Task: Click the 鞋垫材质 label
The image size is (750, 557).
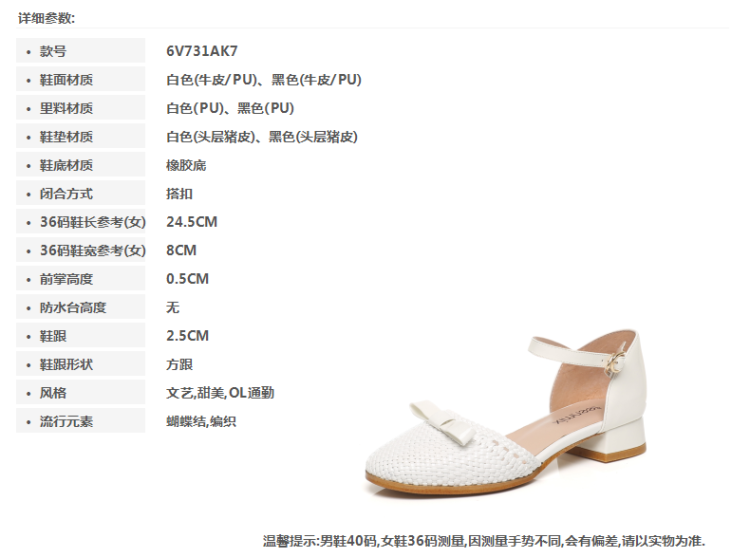Action: (66, 137)
